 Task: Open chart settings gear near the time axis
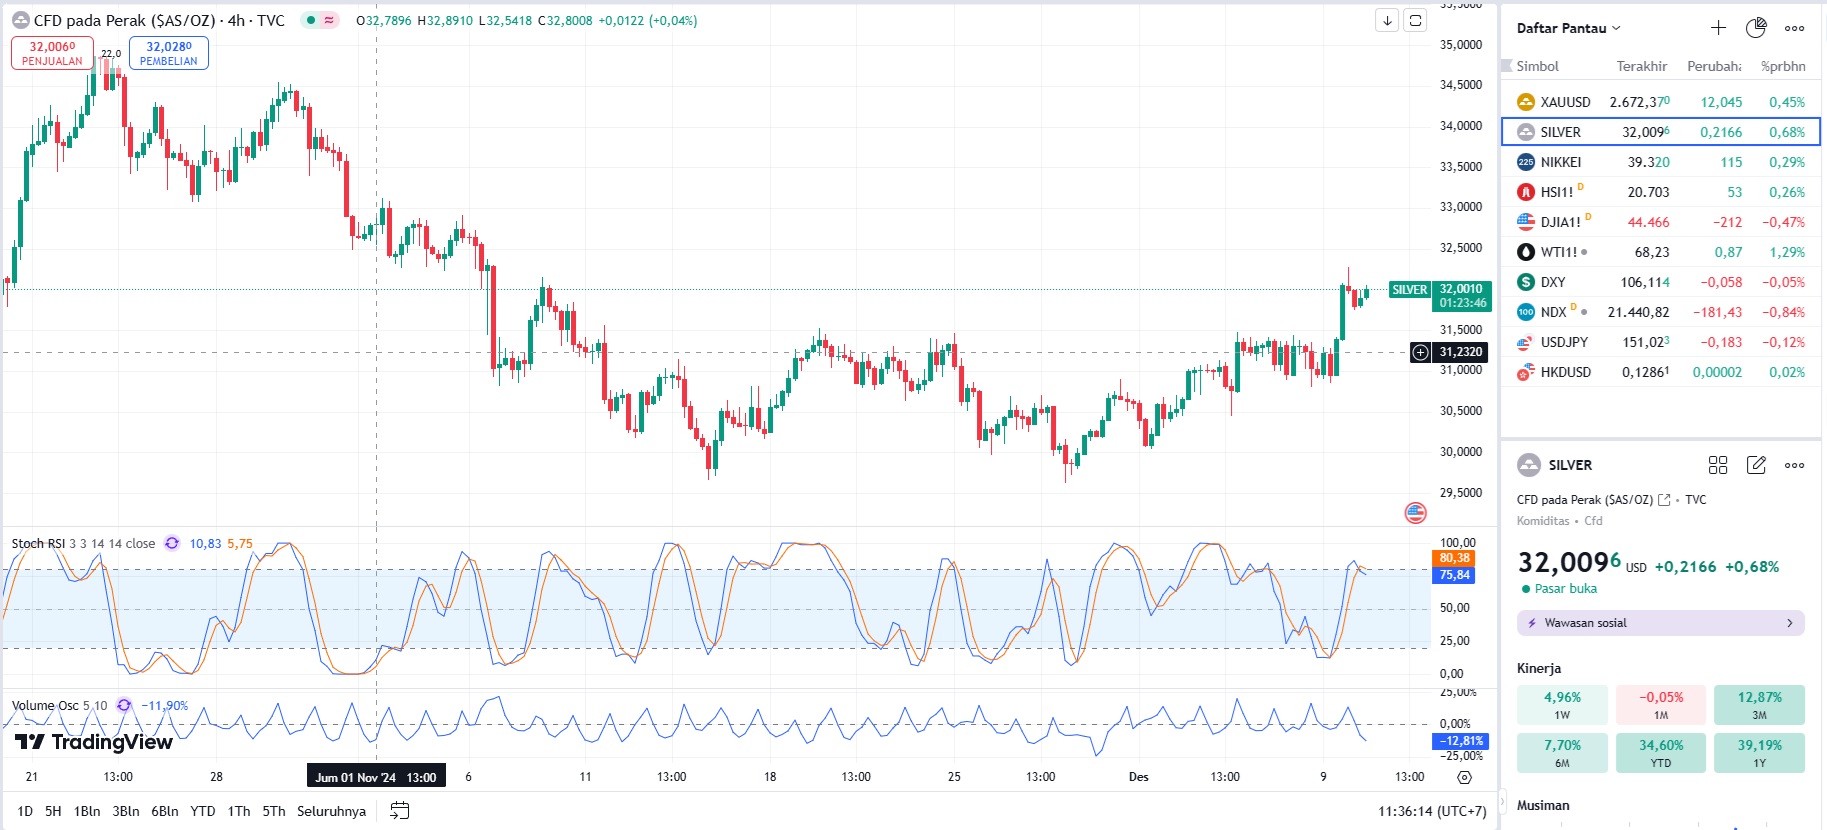tap(1465, 777)
